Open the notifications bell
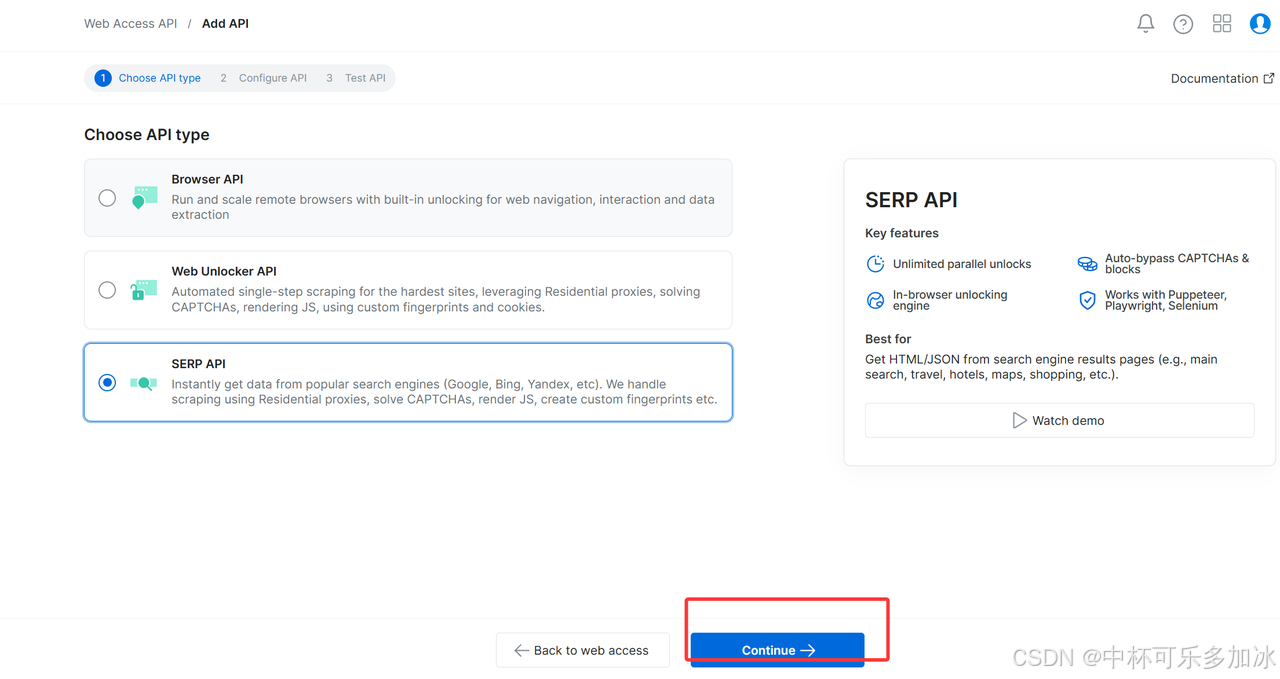The width and height of the screenshot is (1280, 679). tap(1146, 23)
